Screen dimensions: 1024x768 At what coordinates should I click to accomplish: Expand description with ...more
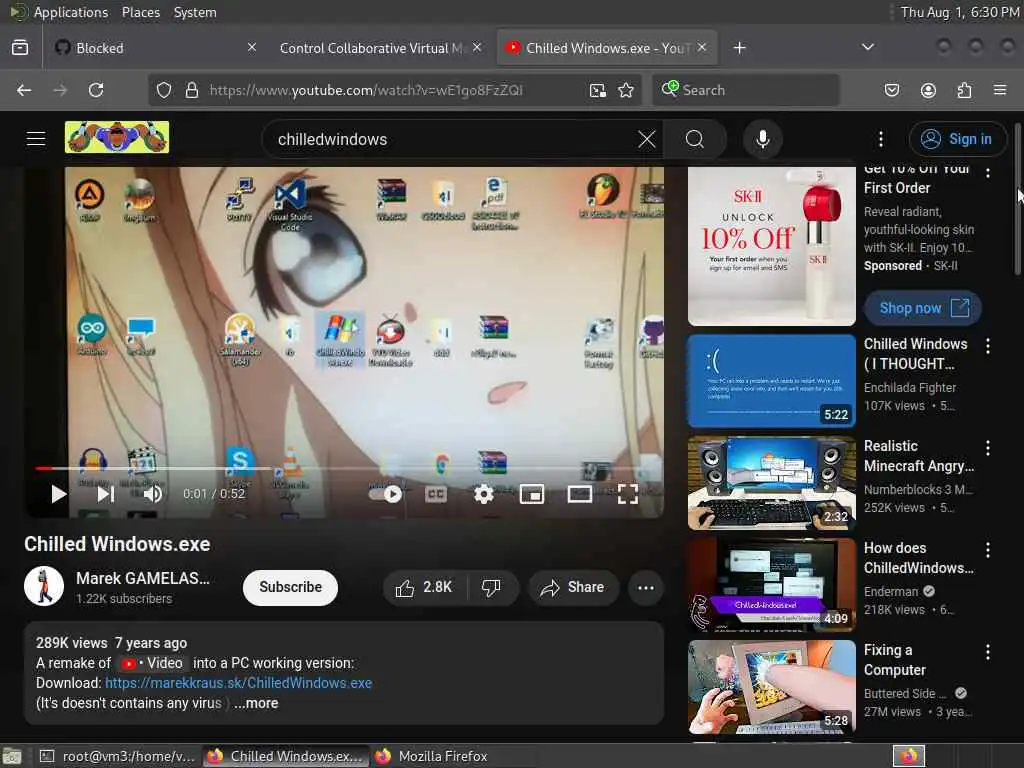coord(256,703)
